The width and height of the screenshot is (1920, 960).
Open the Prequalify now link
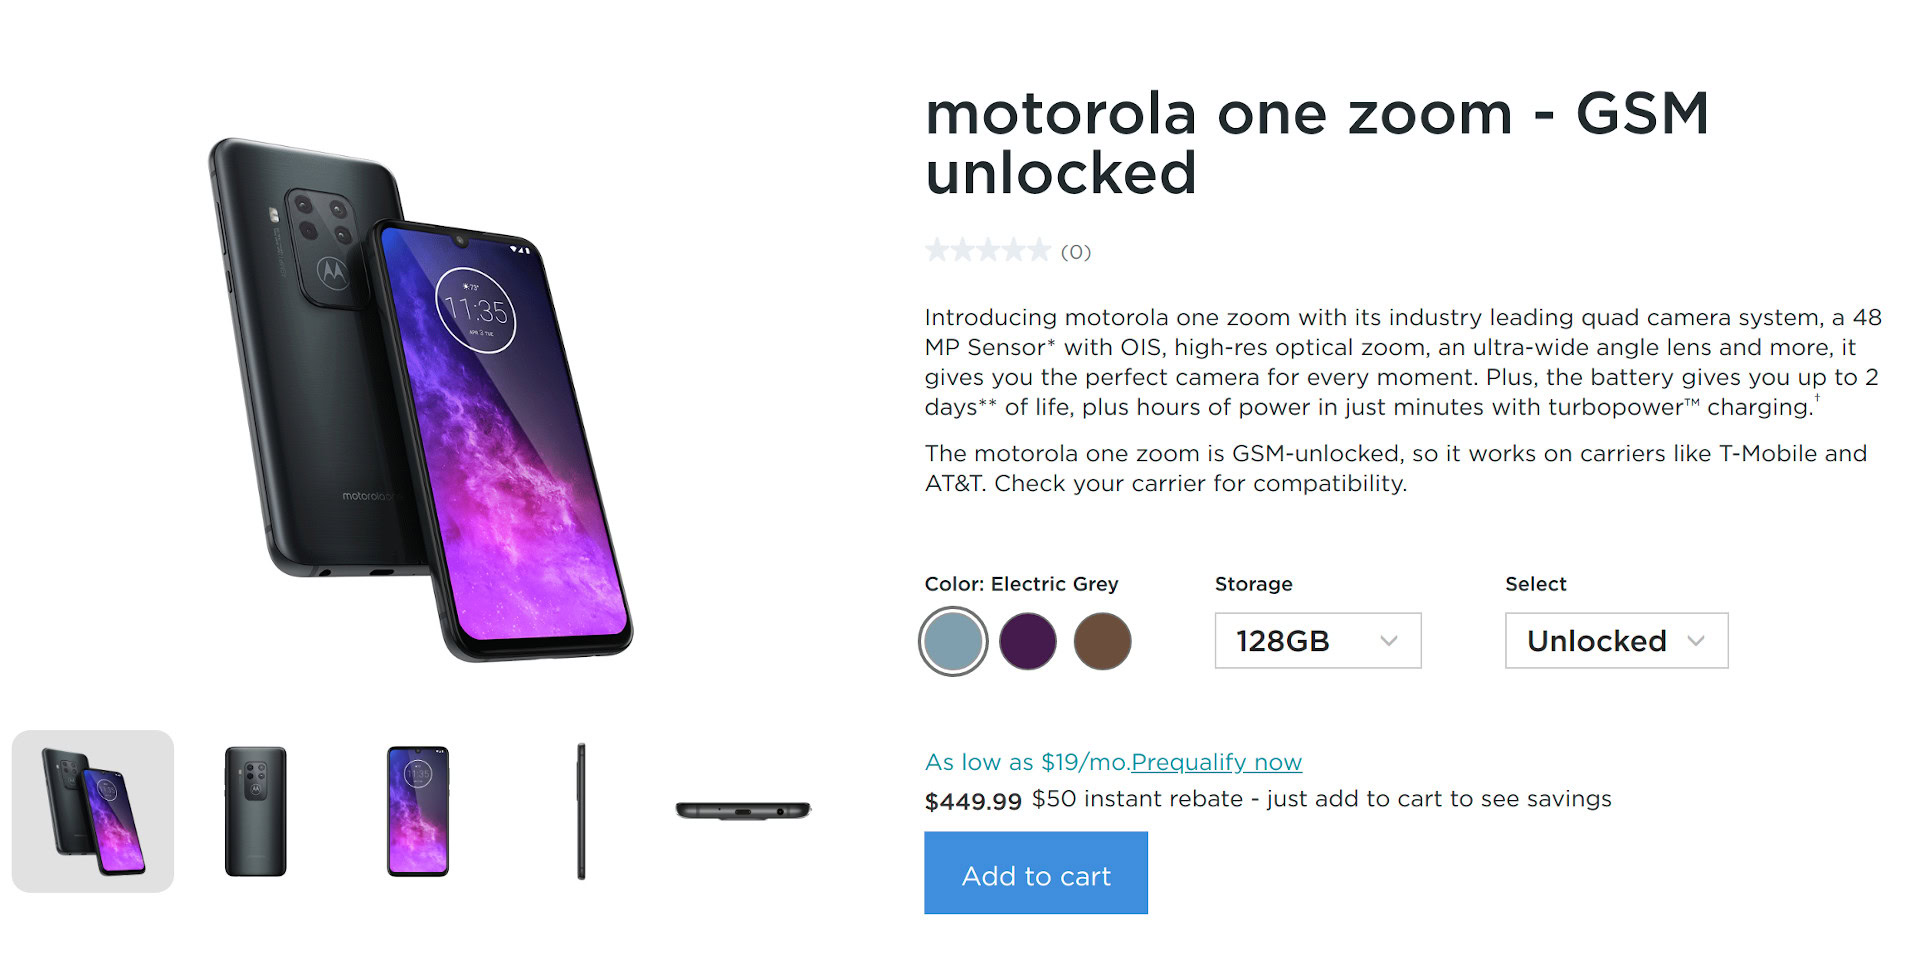1216,762
